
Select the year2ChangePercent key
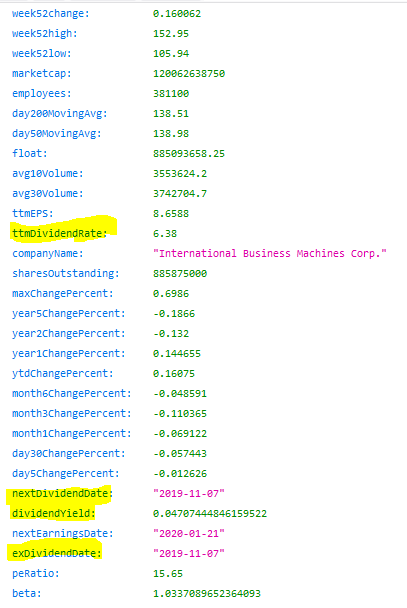(x=69, y=333)
